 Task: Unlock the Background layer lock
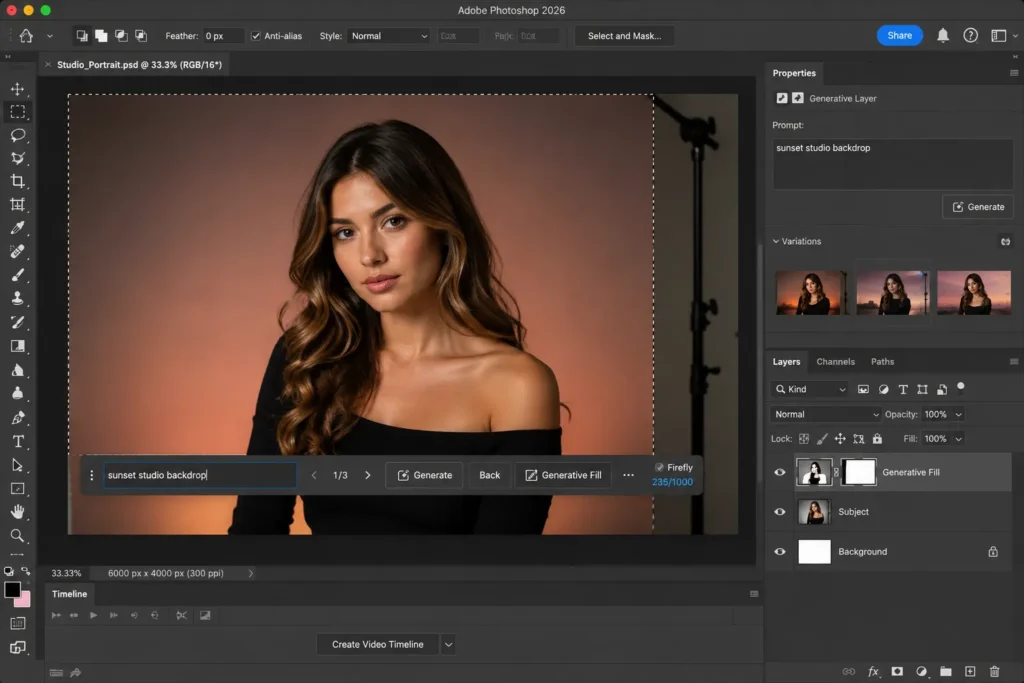coord(993,552)
